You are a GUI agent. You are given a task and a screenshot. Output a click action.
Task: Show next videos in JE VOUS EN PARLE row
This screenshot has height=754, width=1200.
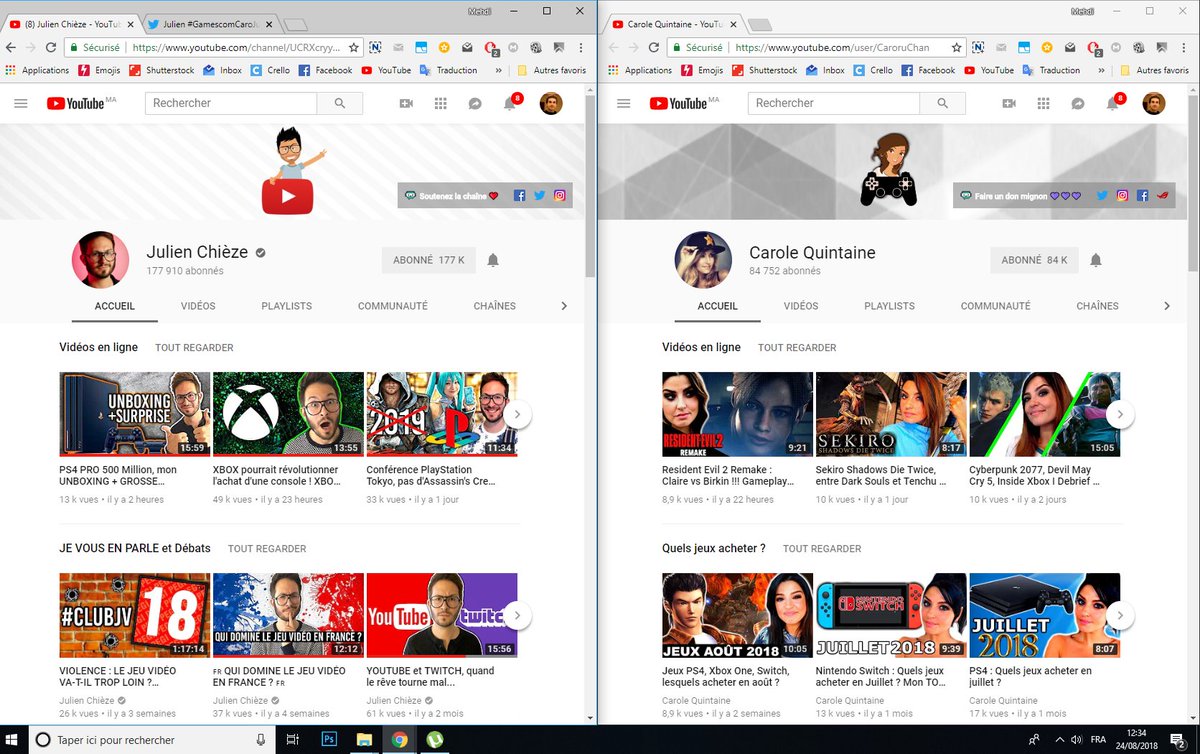[x=517, y=615]
